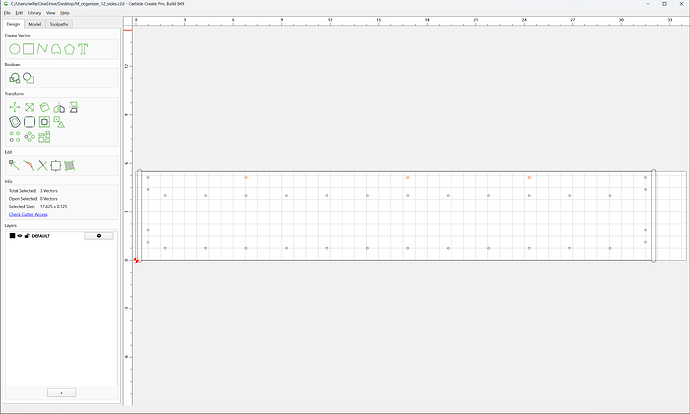Switch to the Design tab
Viewport: 690px width, 414px height.
[x=13, y=24]
